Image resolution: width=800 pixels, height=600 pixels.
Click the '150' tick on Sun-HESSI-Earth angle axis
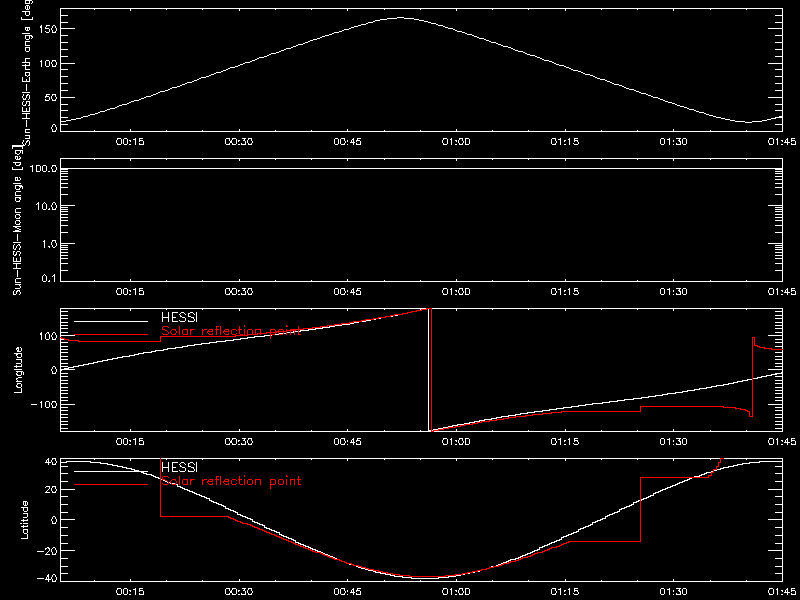pos(47,29)
